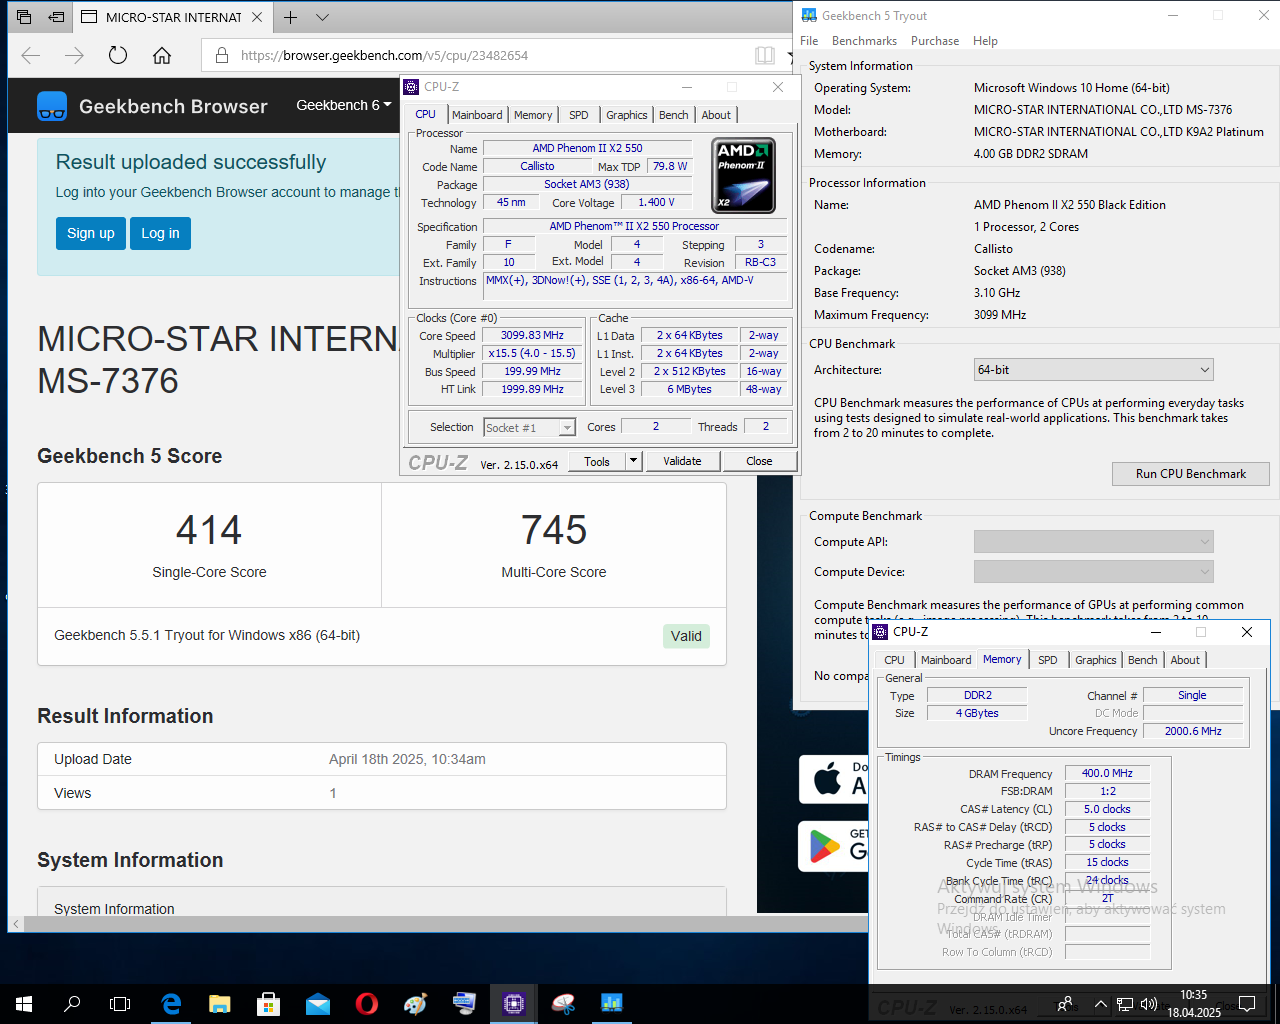Open Geekbench 5 Benchmarks menu
This screenshot has width=1280, height=1024.
tap(864, 41)
